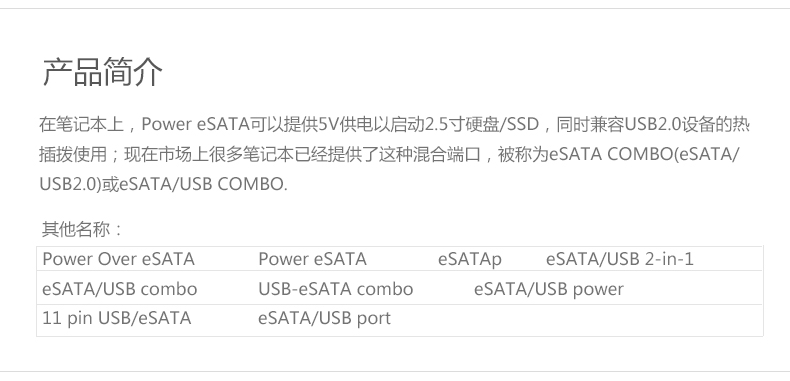Click the Power eSATA entry in the table
Screen dimensions: 790x381
pos(312,259)
